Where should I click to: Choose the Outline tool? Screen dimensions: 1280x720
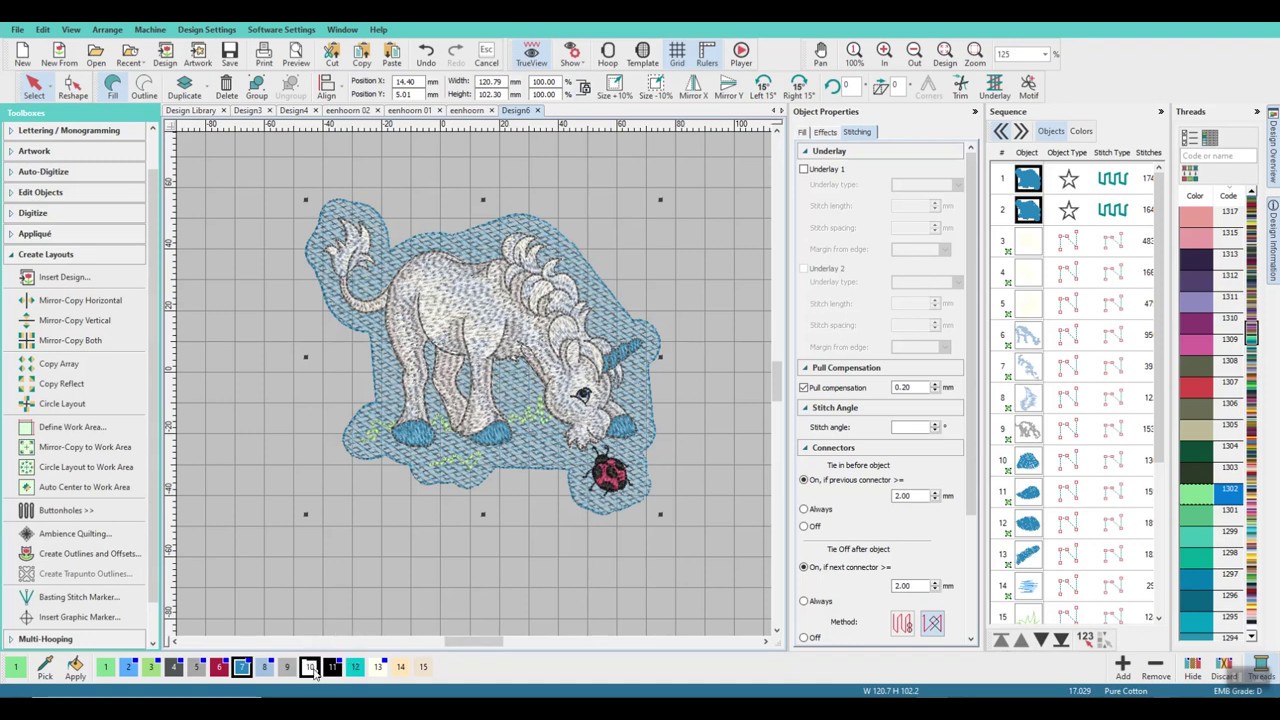pos(144,87)
